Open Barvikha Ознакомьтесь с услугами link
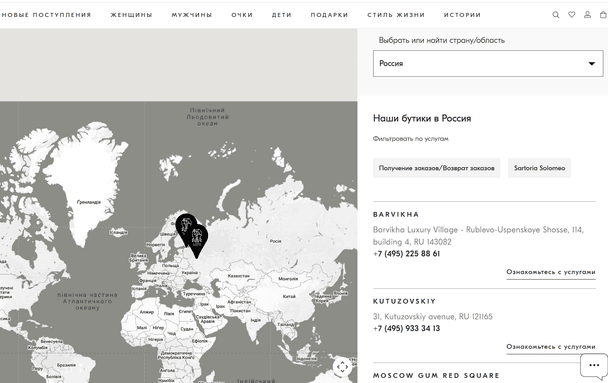The image size is (608, 383). tap(551, 272)
